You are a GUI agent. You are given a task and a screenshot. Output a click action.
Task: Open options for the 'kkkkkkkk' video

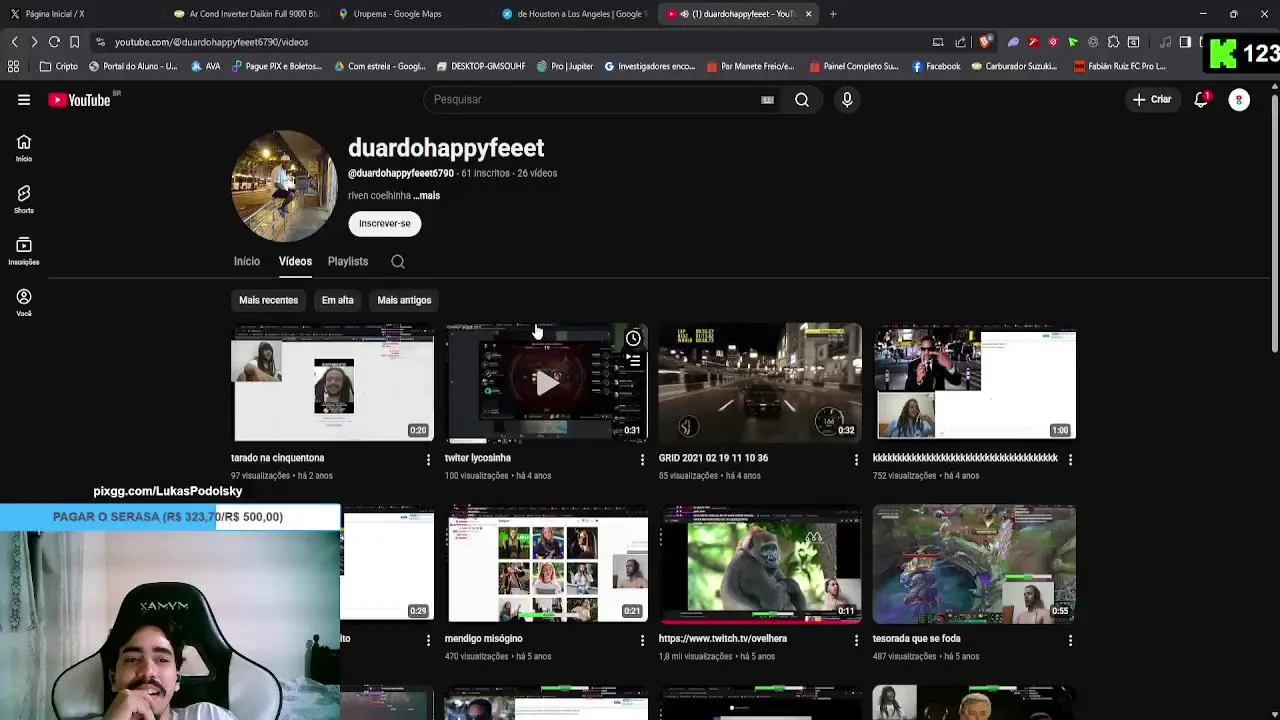[1070, 459]
